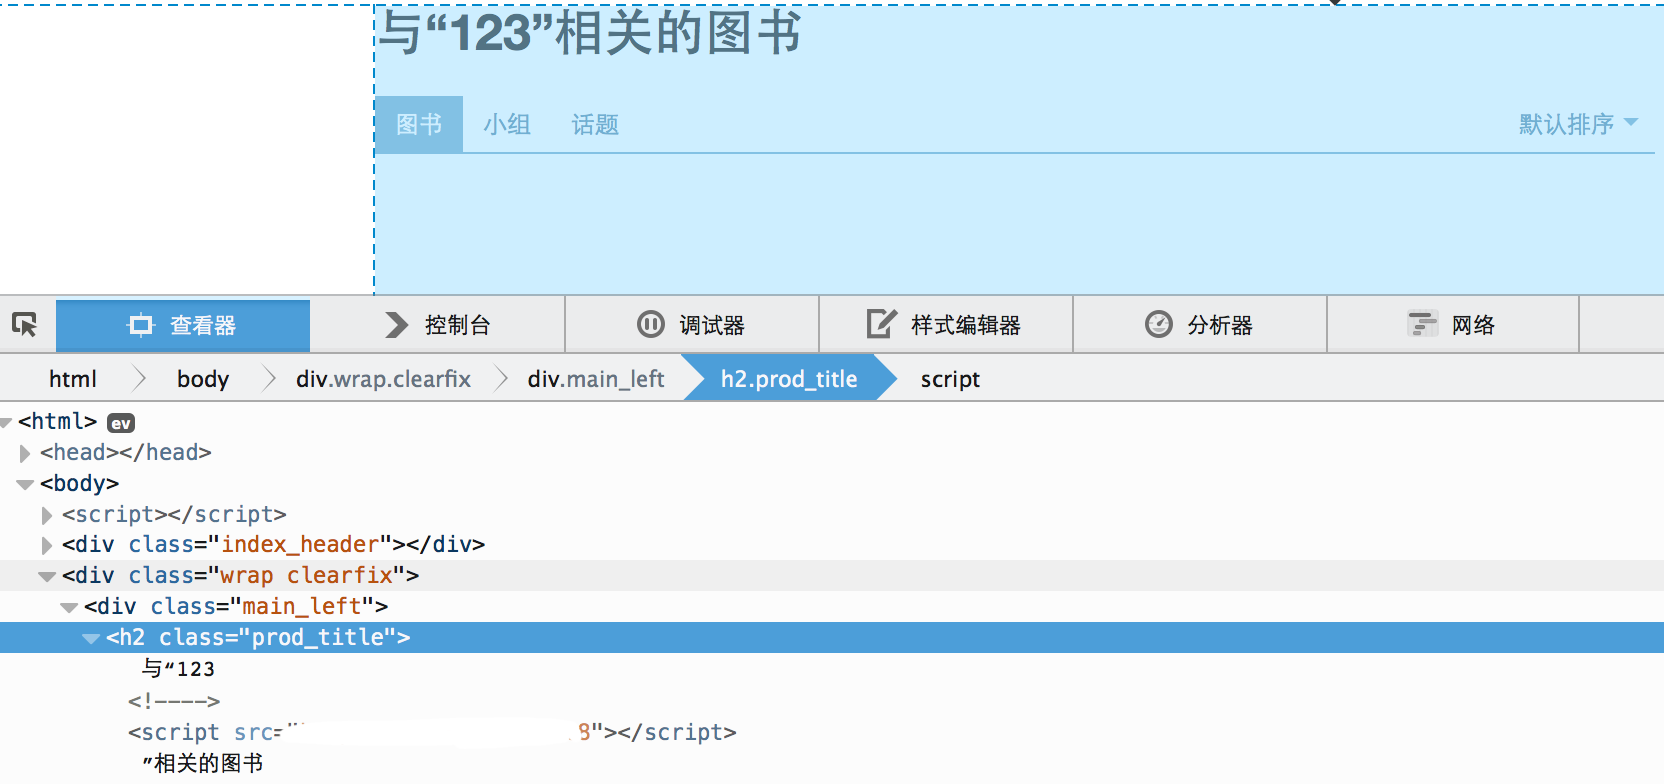Click the page heading 与“123”相关的图书

click(590, 33)
